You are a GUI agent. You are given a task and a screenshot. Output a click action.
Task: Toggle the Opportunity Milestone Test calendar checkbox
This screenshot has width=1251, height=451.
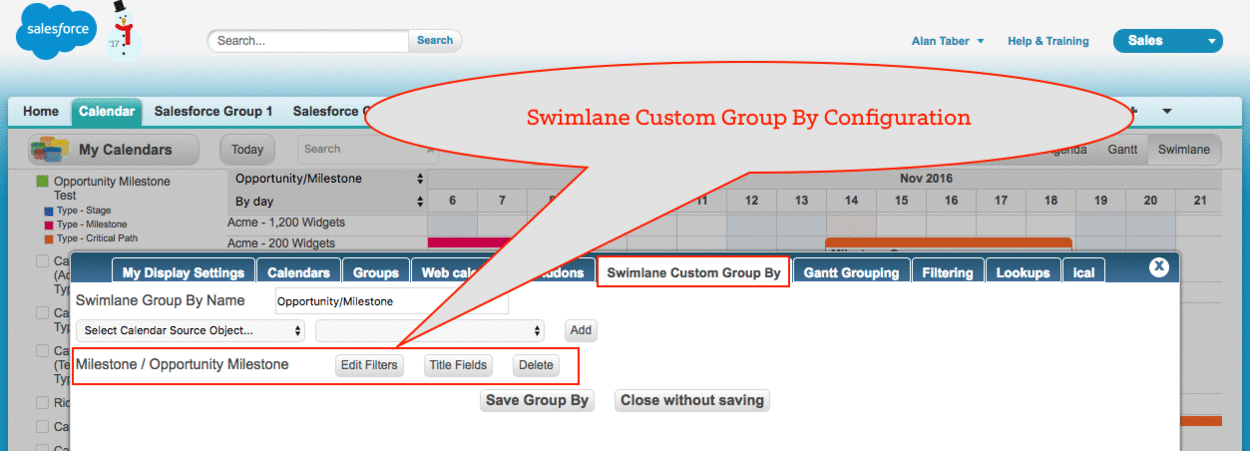pos(42,182)
